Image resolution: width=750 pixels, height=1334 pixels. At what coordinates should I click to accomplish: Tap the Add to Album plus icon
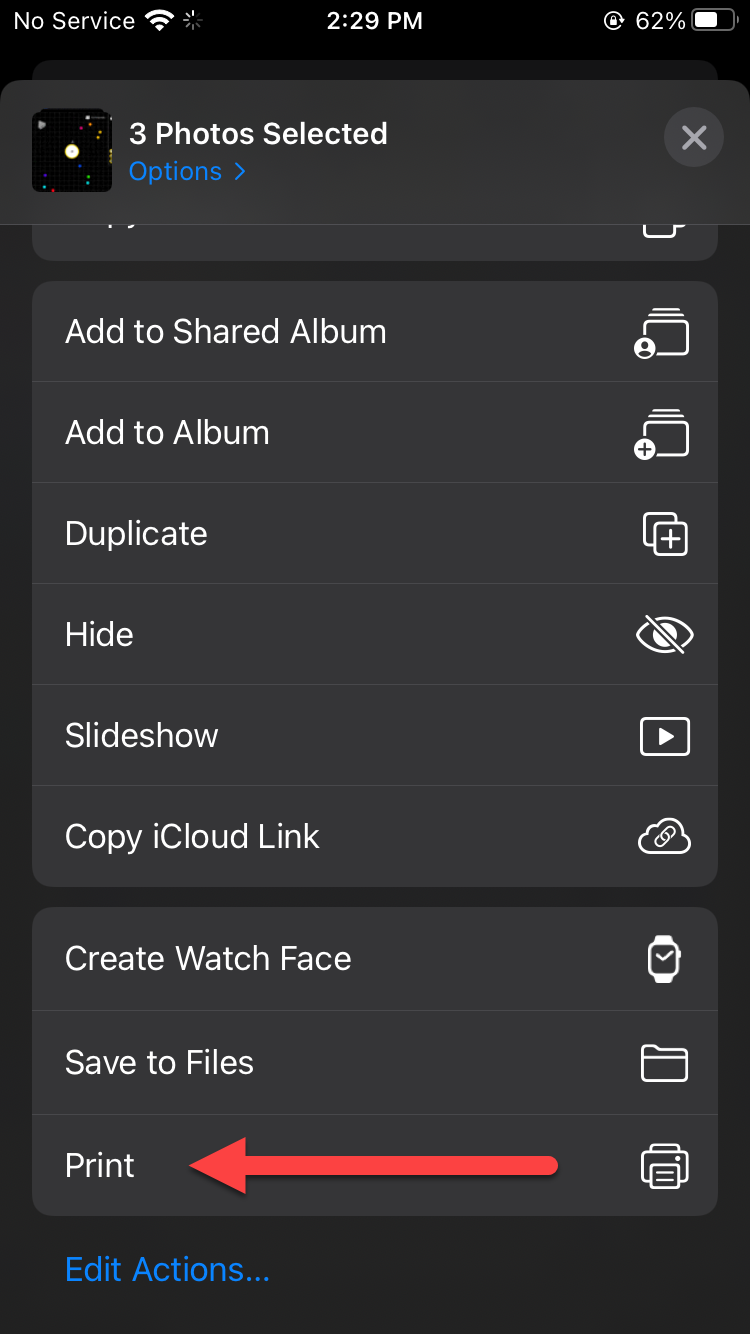click(663, 434)
